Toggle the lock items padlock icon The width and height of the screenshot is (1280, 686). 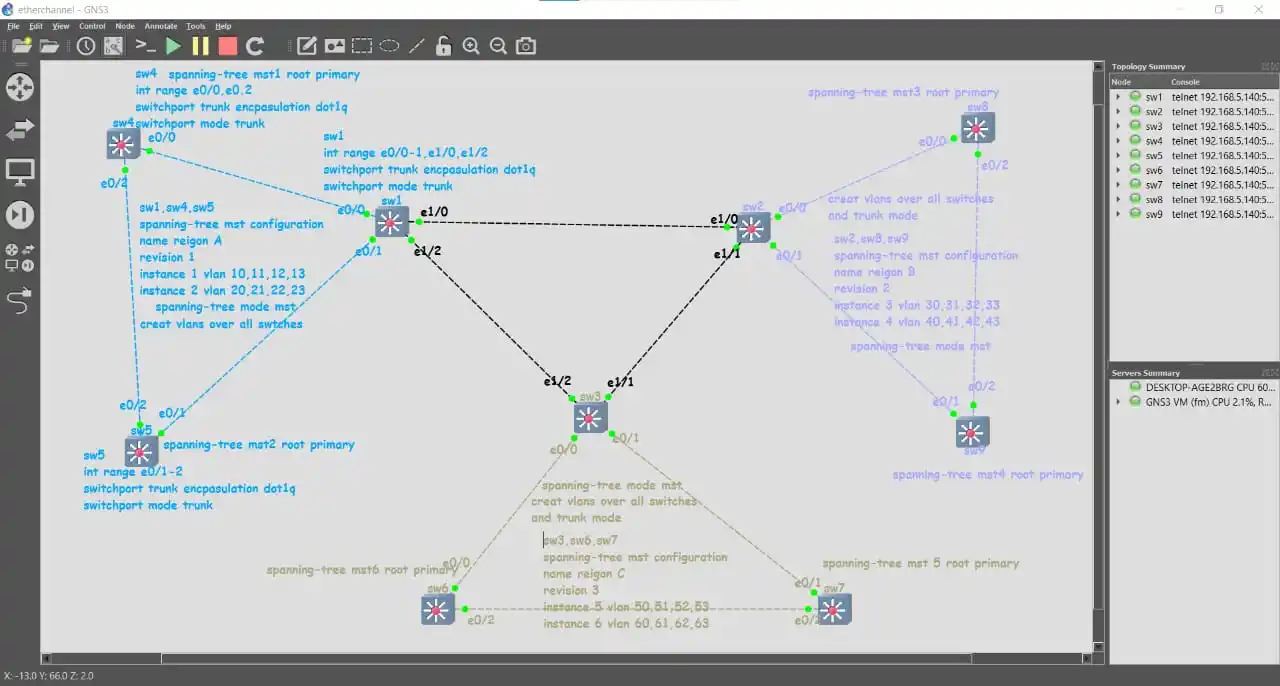(443, 46)
